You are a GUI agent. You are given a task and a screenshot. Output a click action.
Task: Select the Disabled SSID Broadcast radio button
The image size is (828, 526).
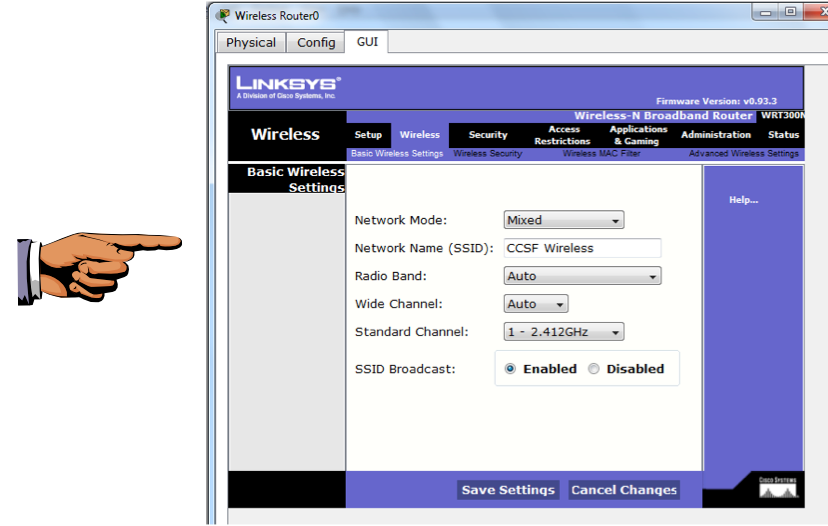(594, 369)
